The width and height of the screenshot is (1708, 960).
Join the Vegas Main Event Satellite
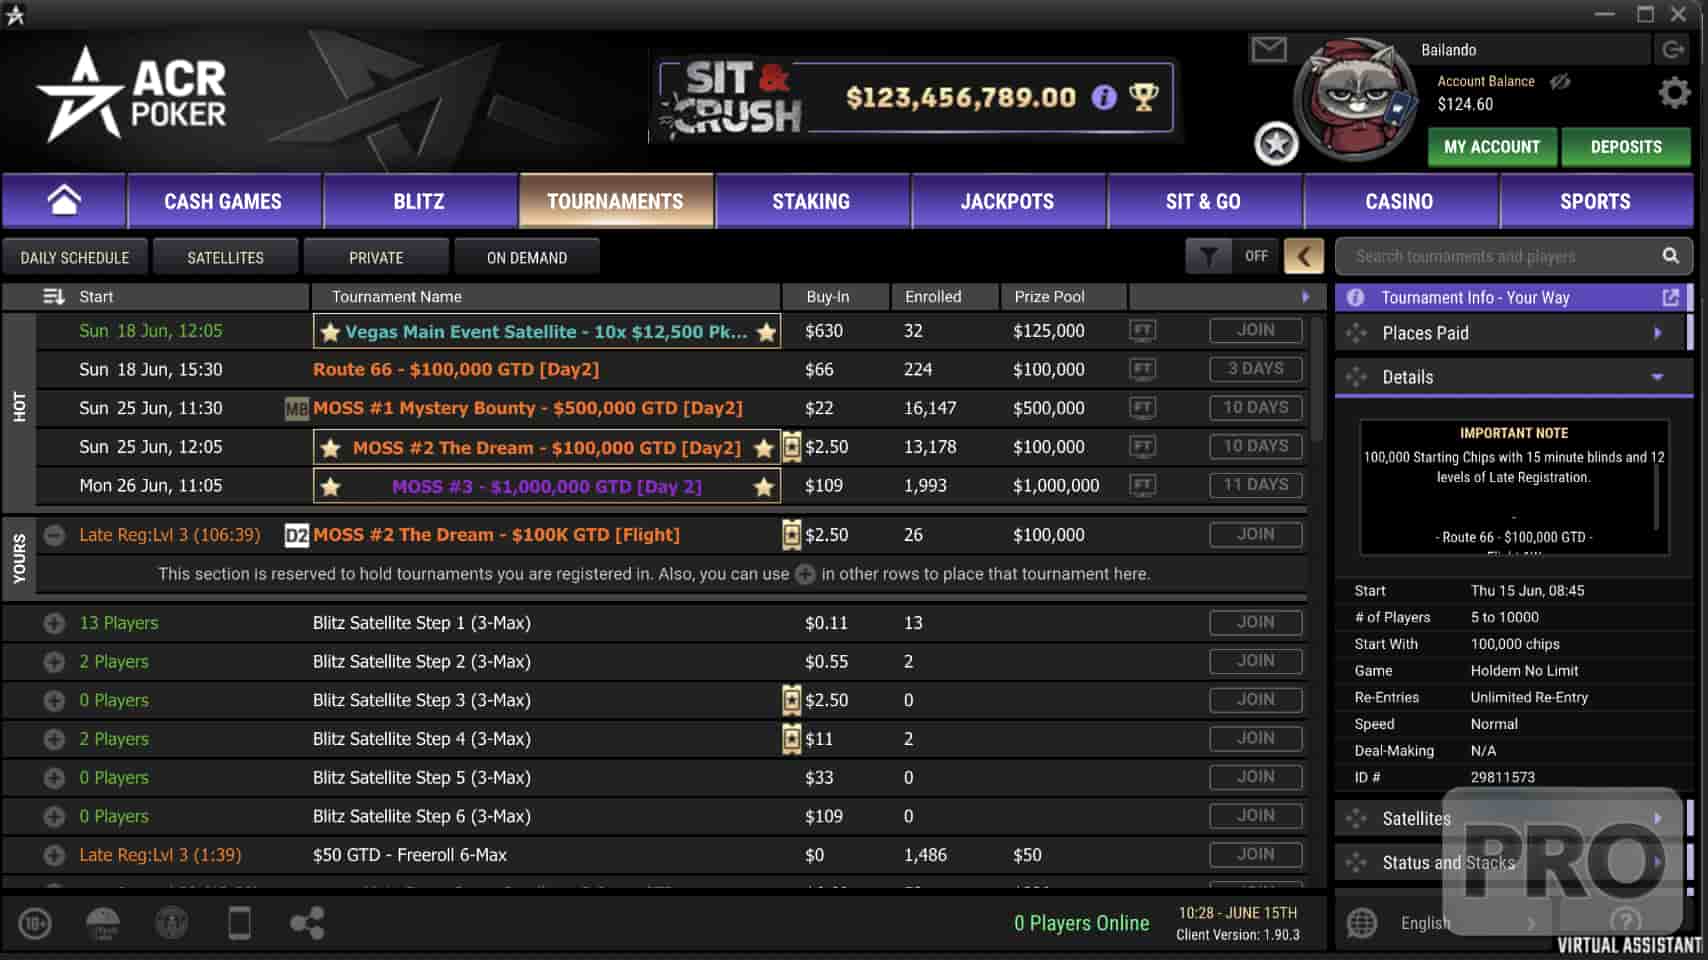[x=1255, y=330]
